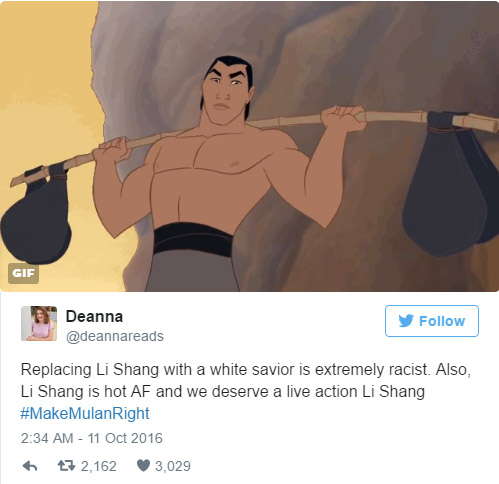Click the 'Follow' label text

tap(442, 321)
